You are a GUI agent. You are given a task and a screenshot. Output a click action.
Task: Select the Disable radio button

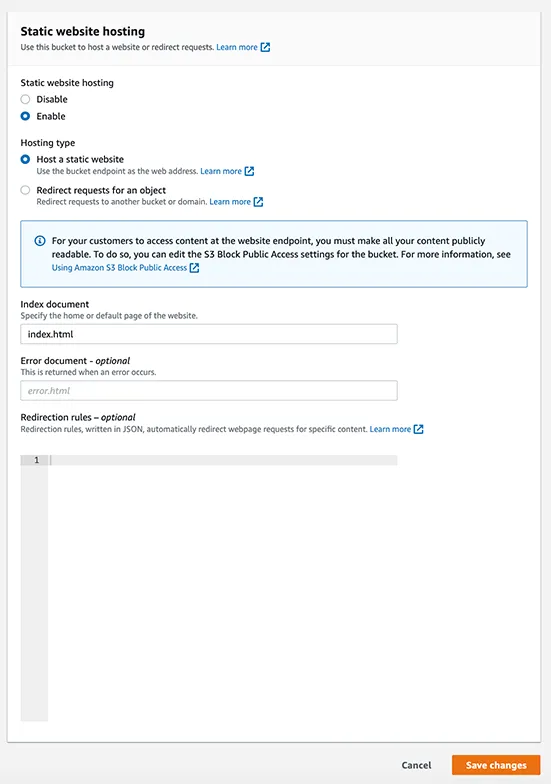click(x=25, y=99)
